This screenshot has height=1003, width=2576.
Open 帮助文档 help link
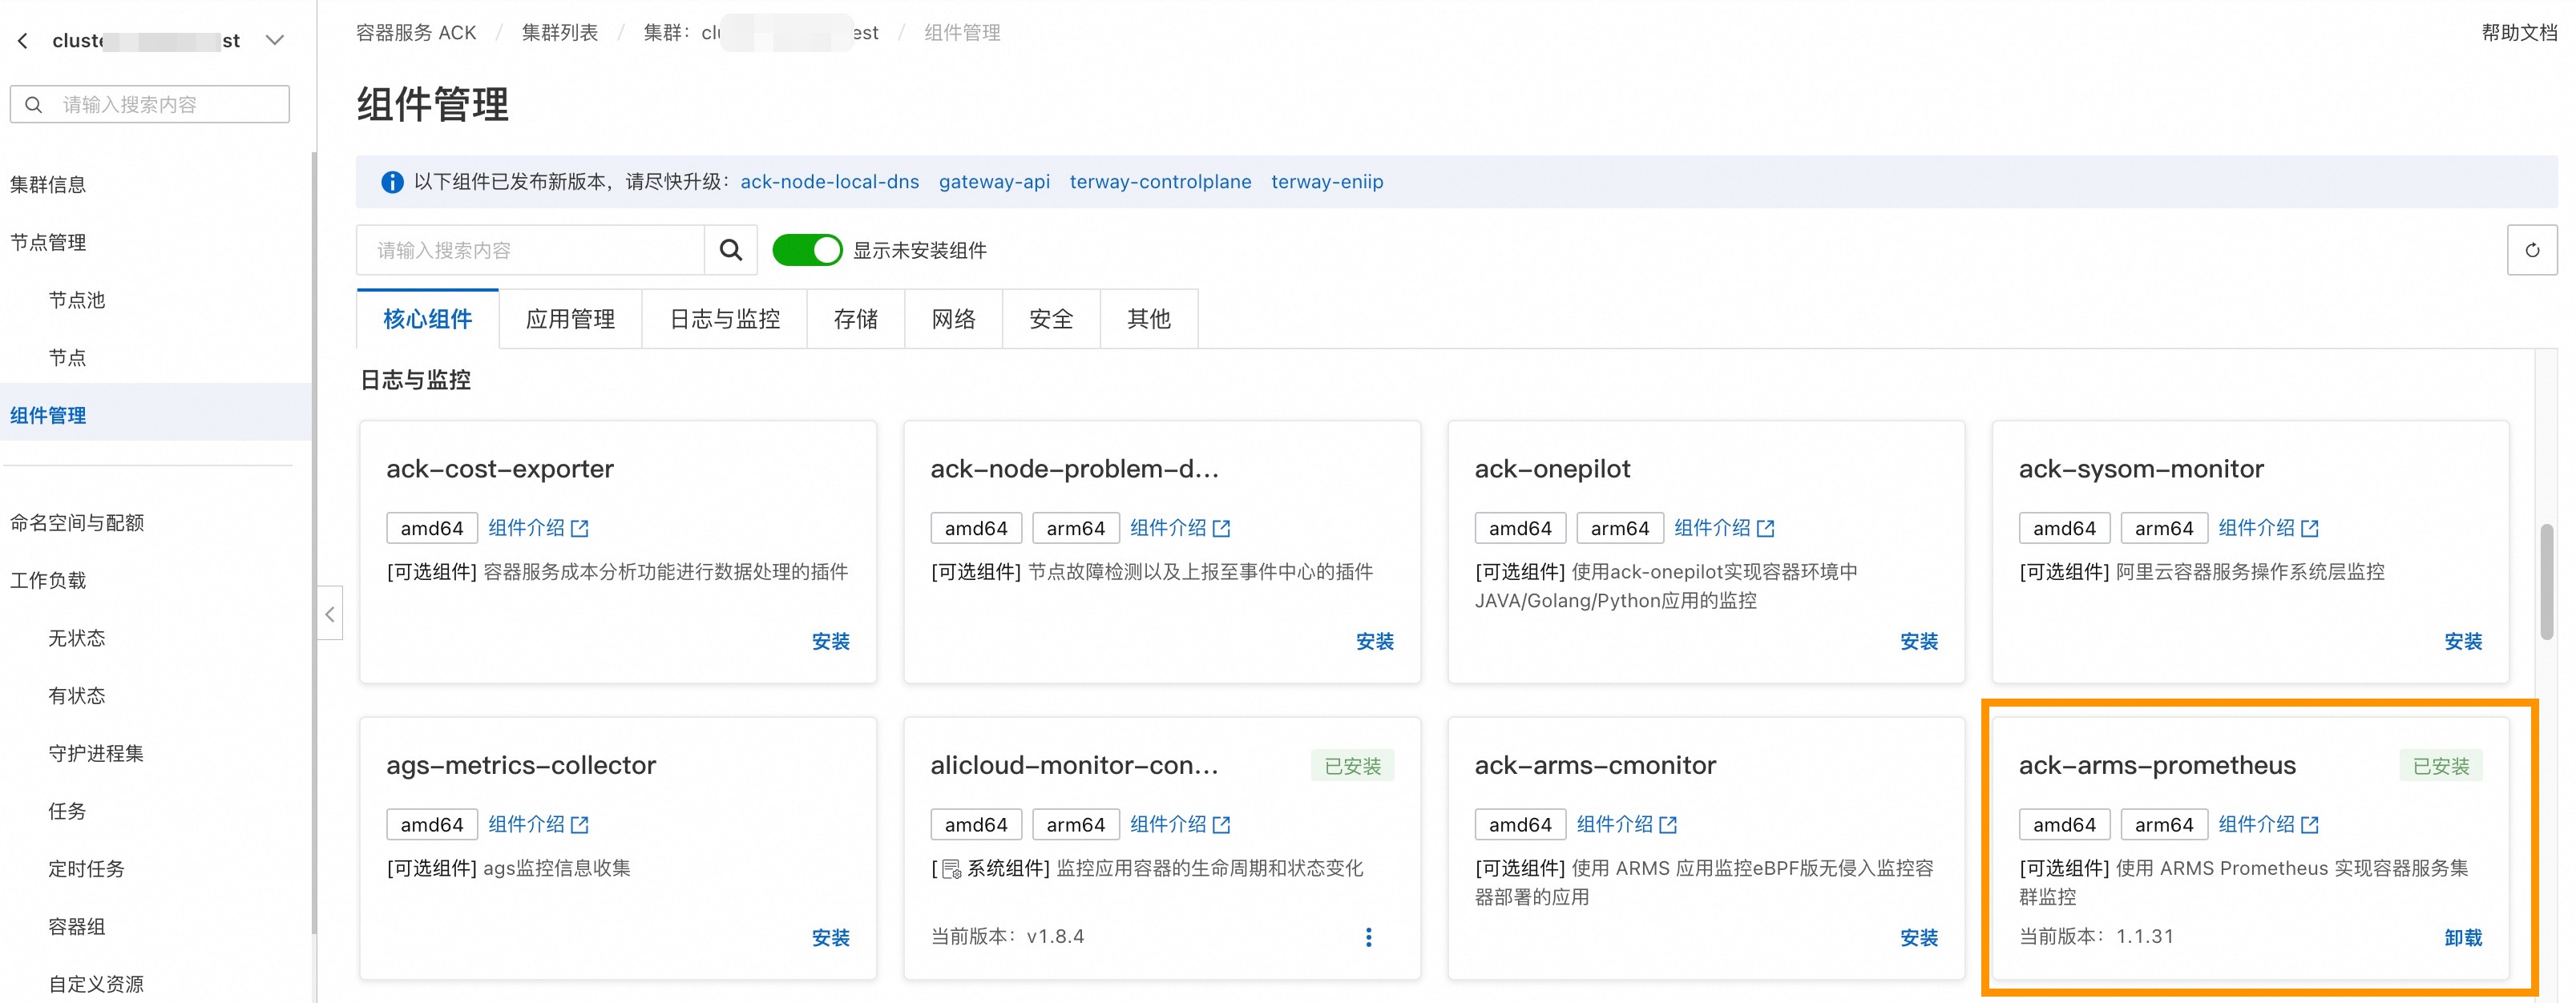2518,32
